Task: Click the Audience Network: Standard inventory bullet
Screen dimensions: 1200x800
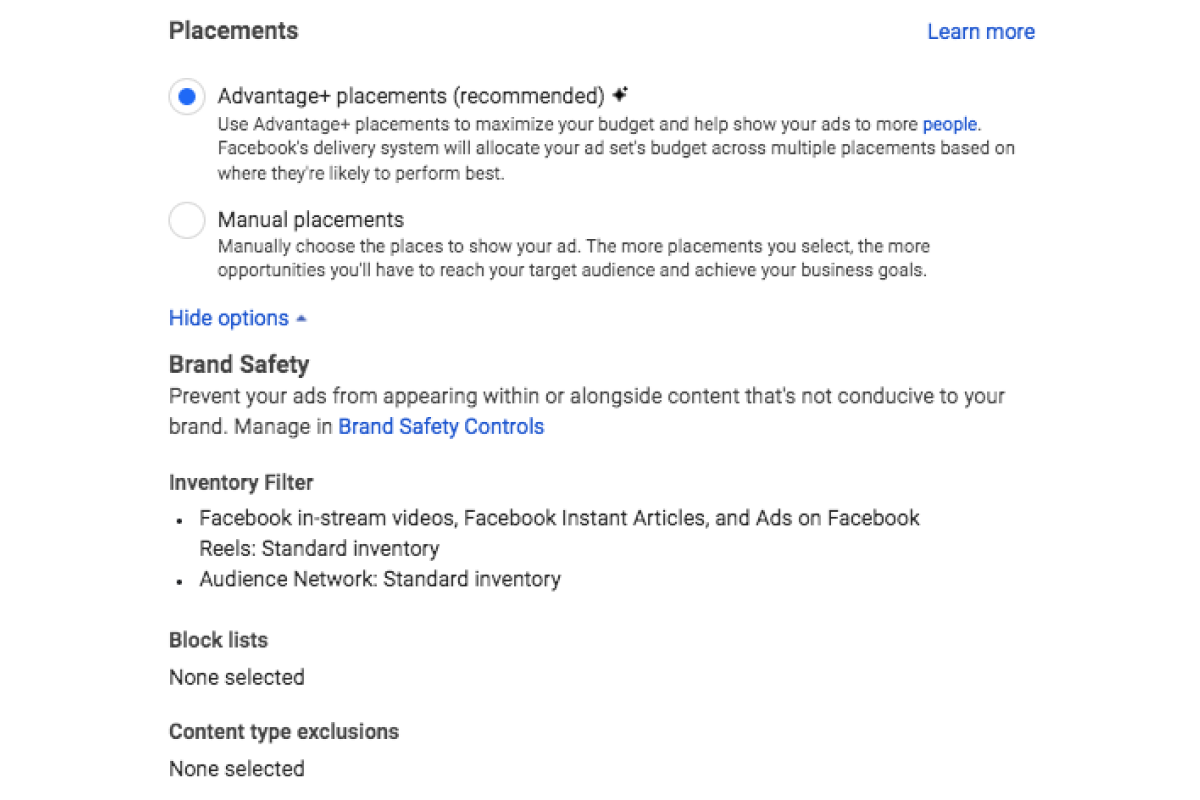Action: [x=380, y=579]
